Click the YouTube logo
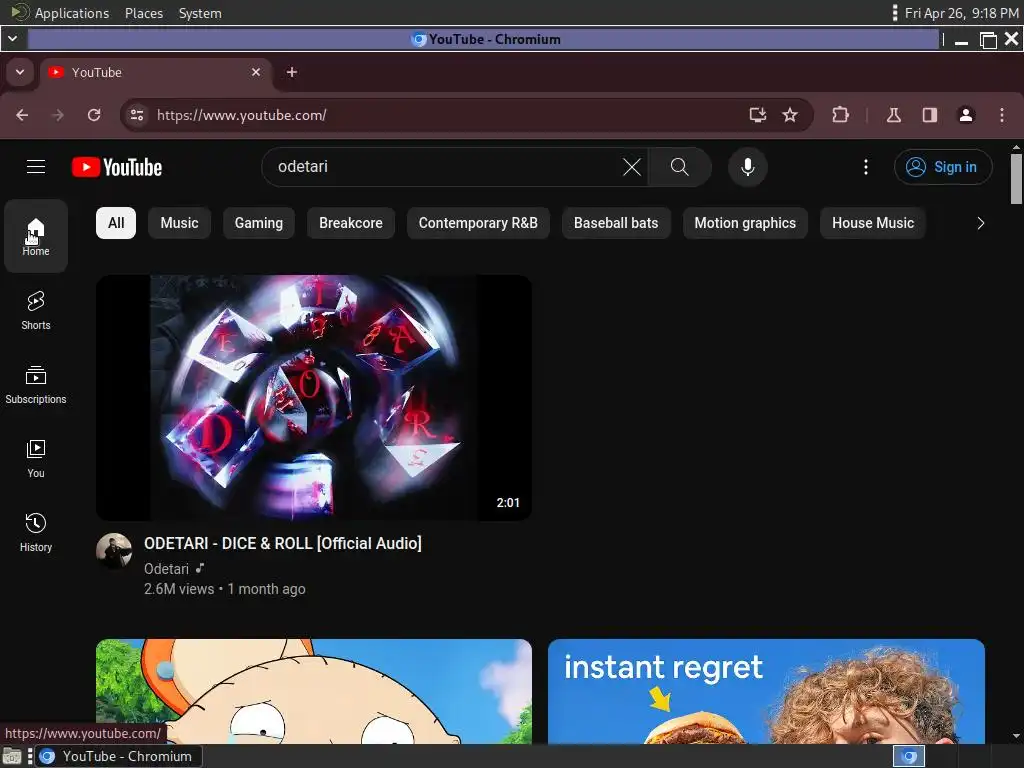 point(117,167)
